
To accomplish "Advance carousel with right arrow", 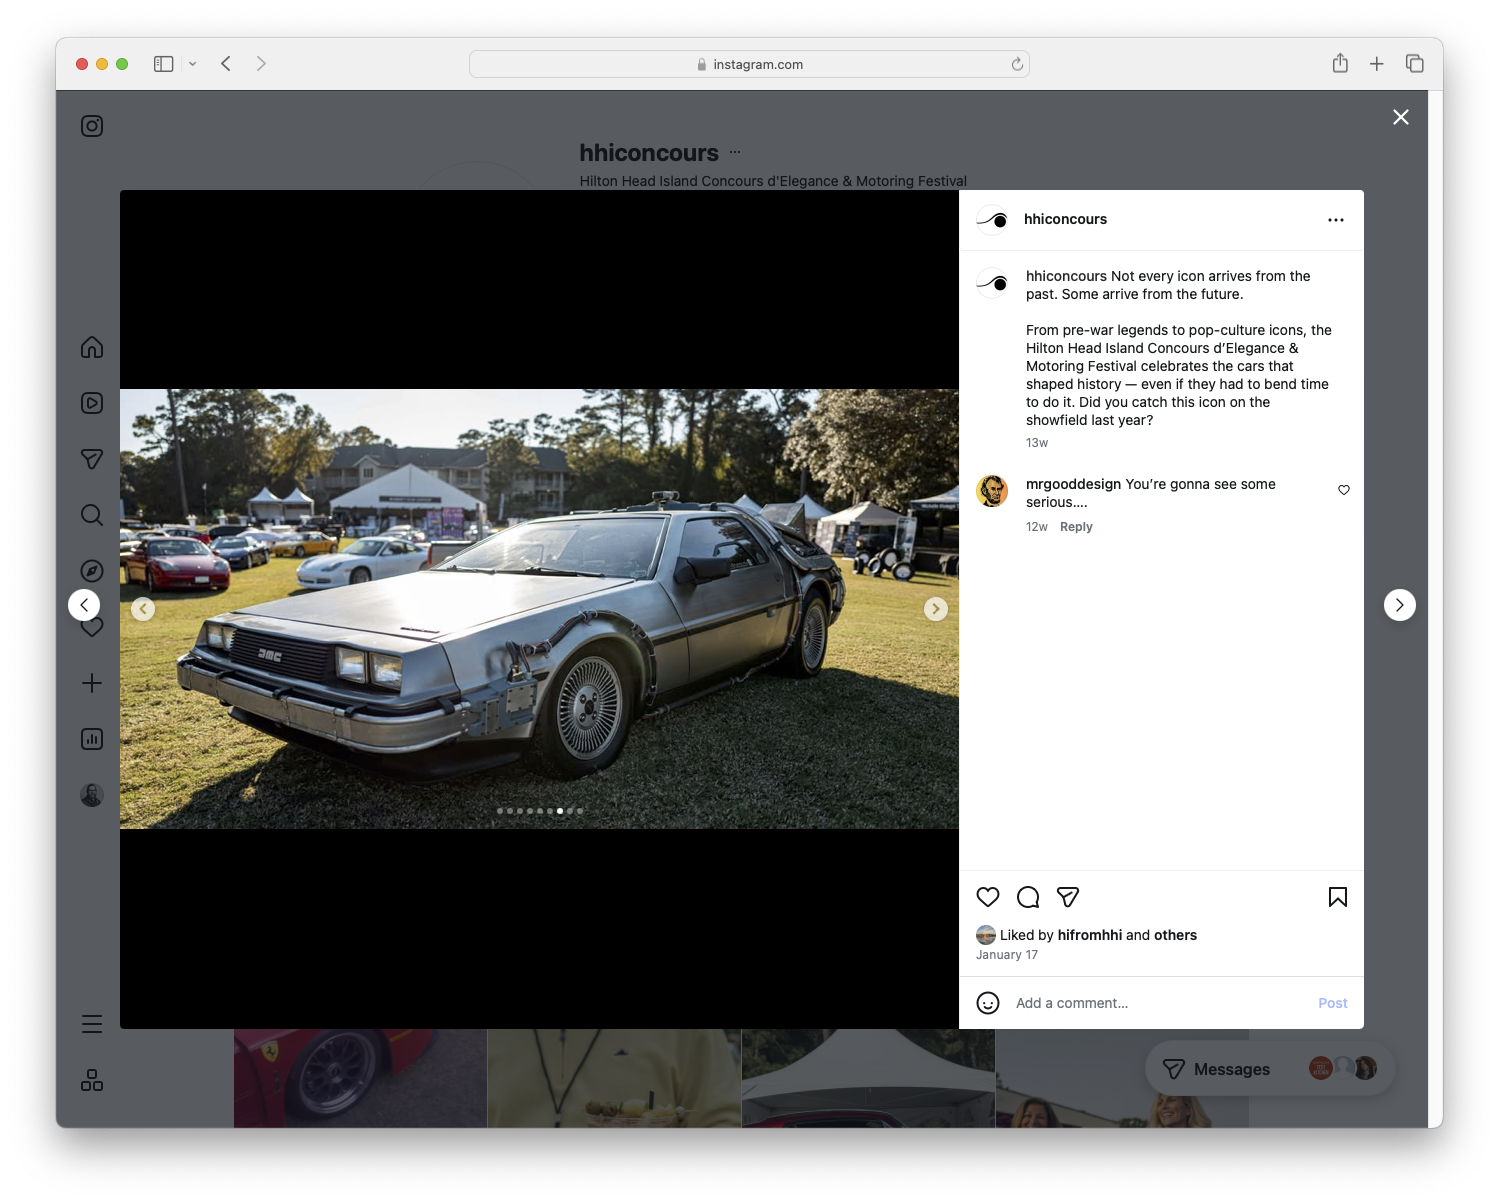I will pos(936,608).
